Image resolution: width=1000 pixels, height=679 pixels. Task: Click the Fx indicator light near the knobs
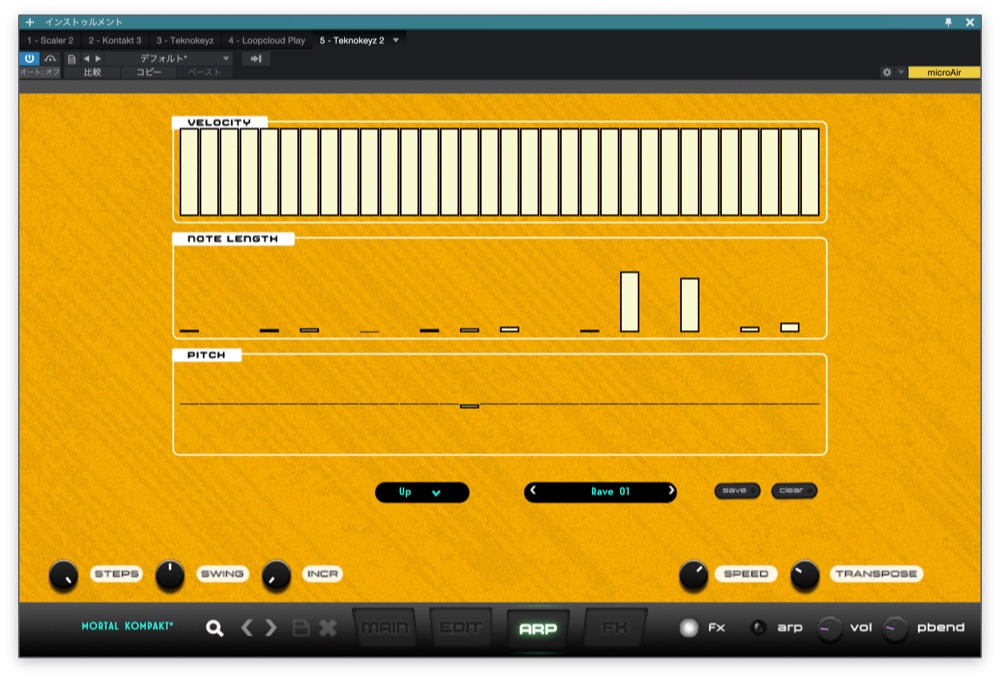coord(689,629)
